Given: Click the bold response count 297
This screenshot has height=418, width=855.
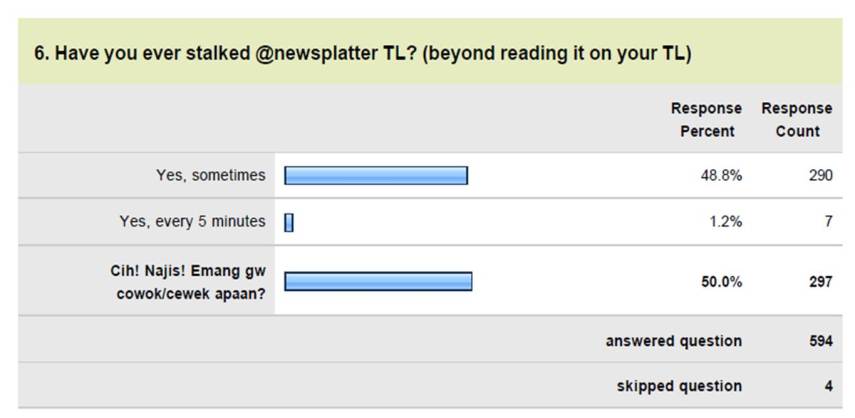Looking at the screenshot, I should [820, 282].
